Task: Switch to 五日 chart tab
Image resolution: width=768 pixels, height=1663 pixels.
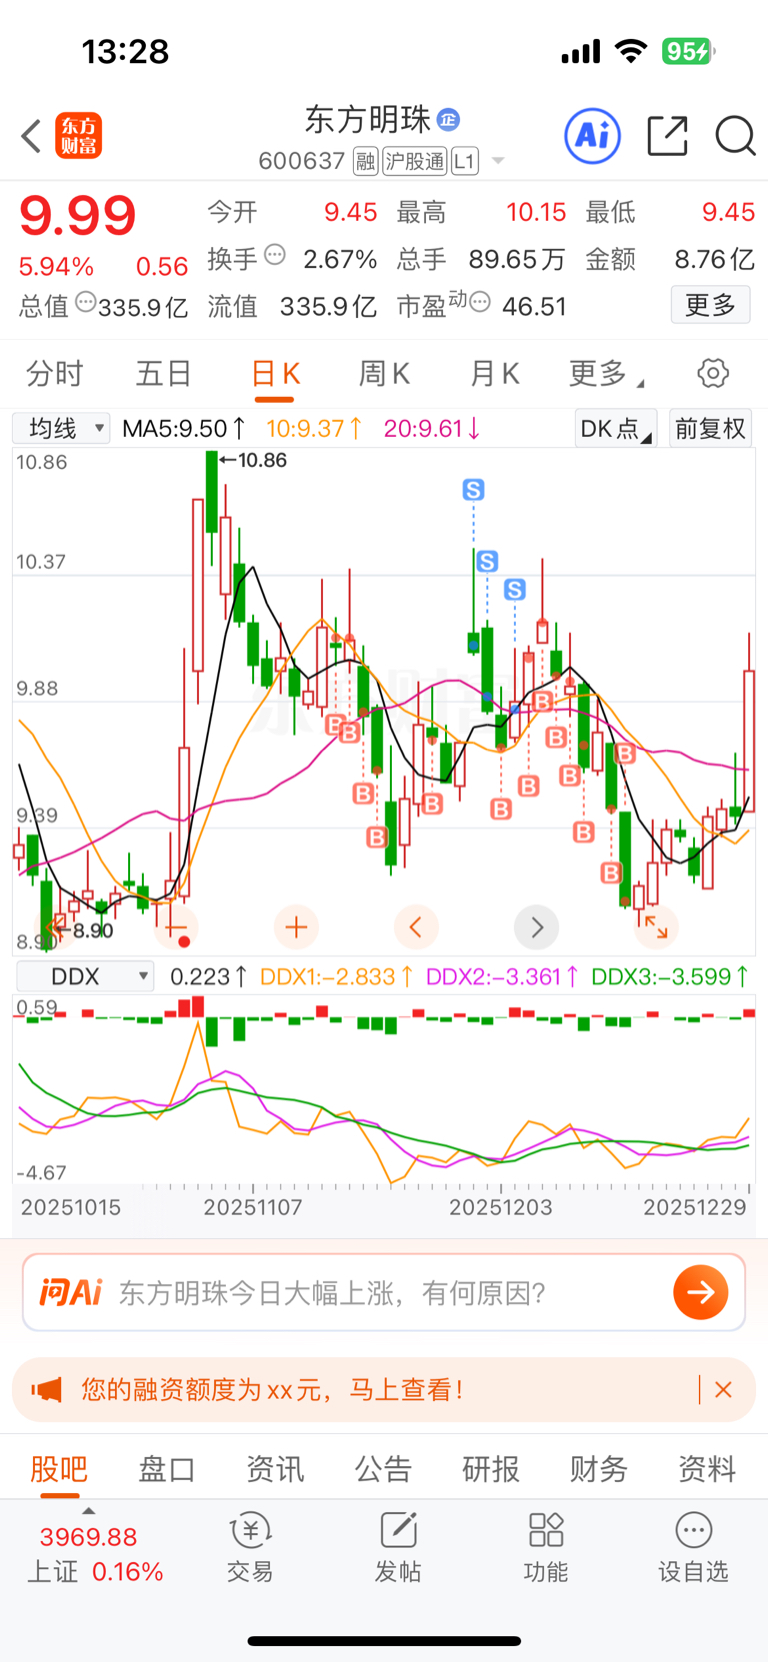Action: point(164,374)
